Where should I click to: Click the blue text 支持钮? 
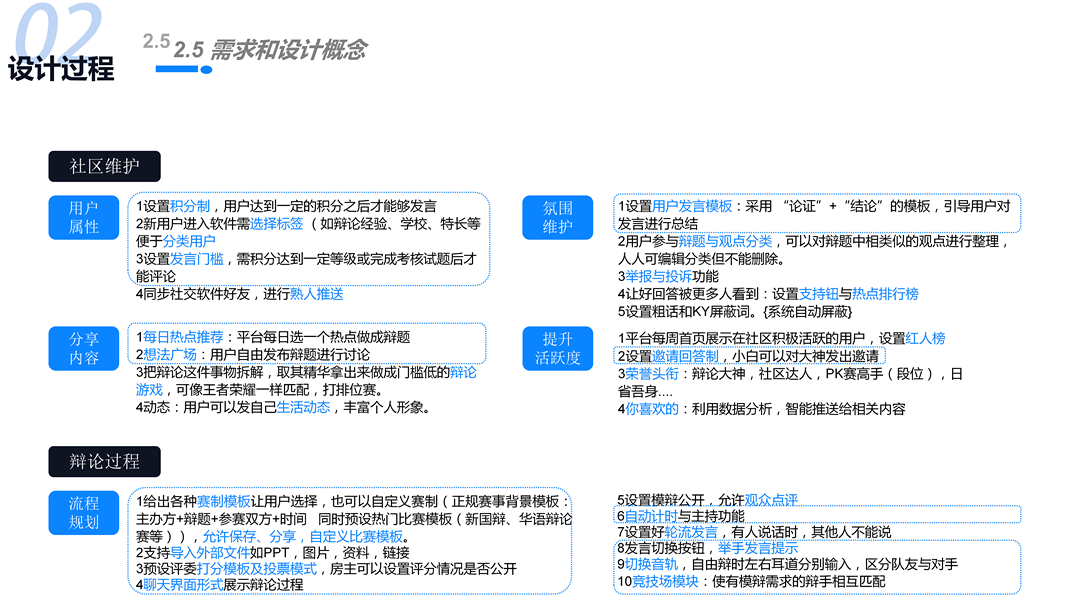819,294
